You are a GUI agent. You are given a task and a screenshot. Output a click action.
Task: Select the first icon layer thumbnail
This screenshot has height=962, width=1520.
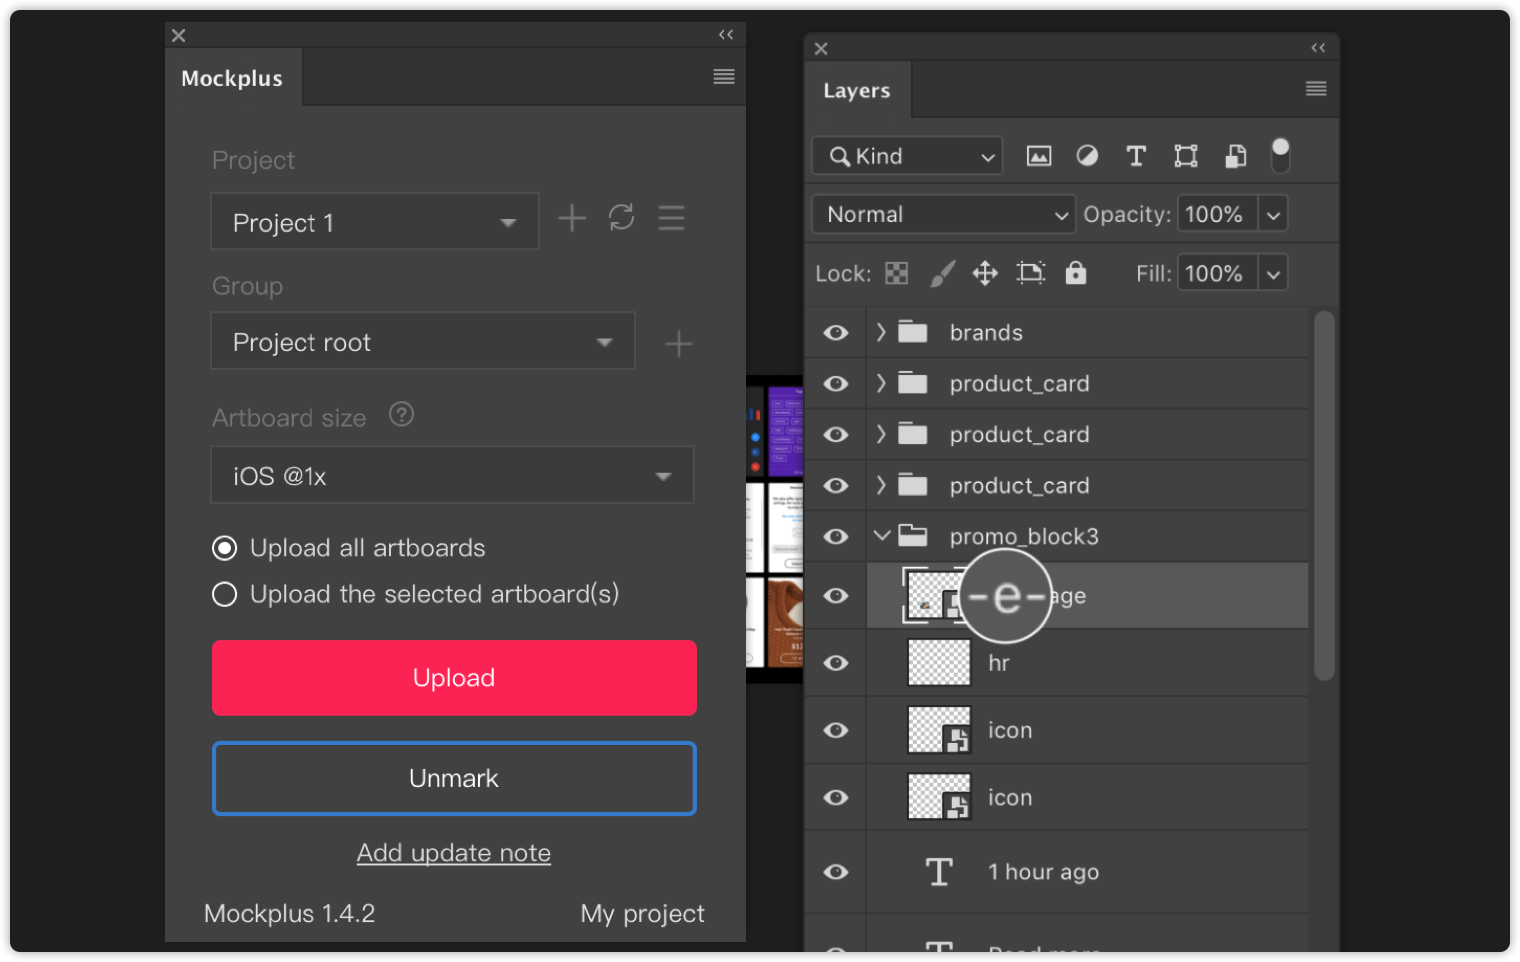coord(939,730)
